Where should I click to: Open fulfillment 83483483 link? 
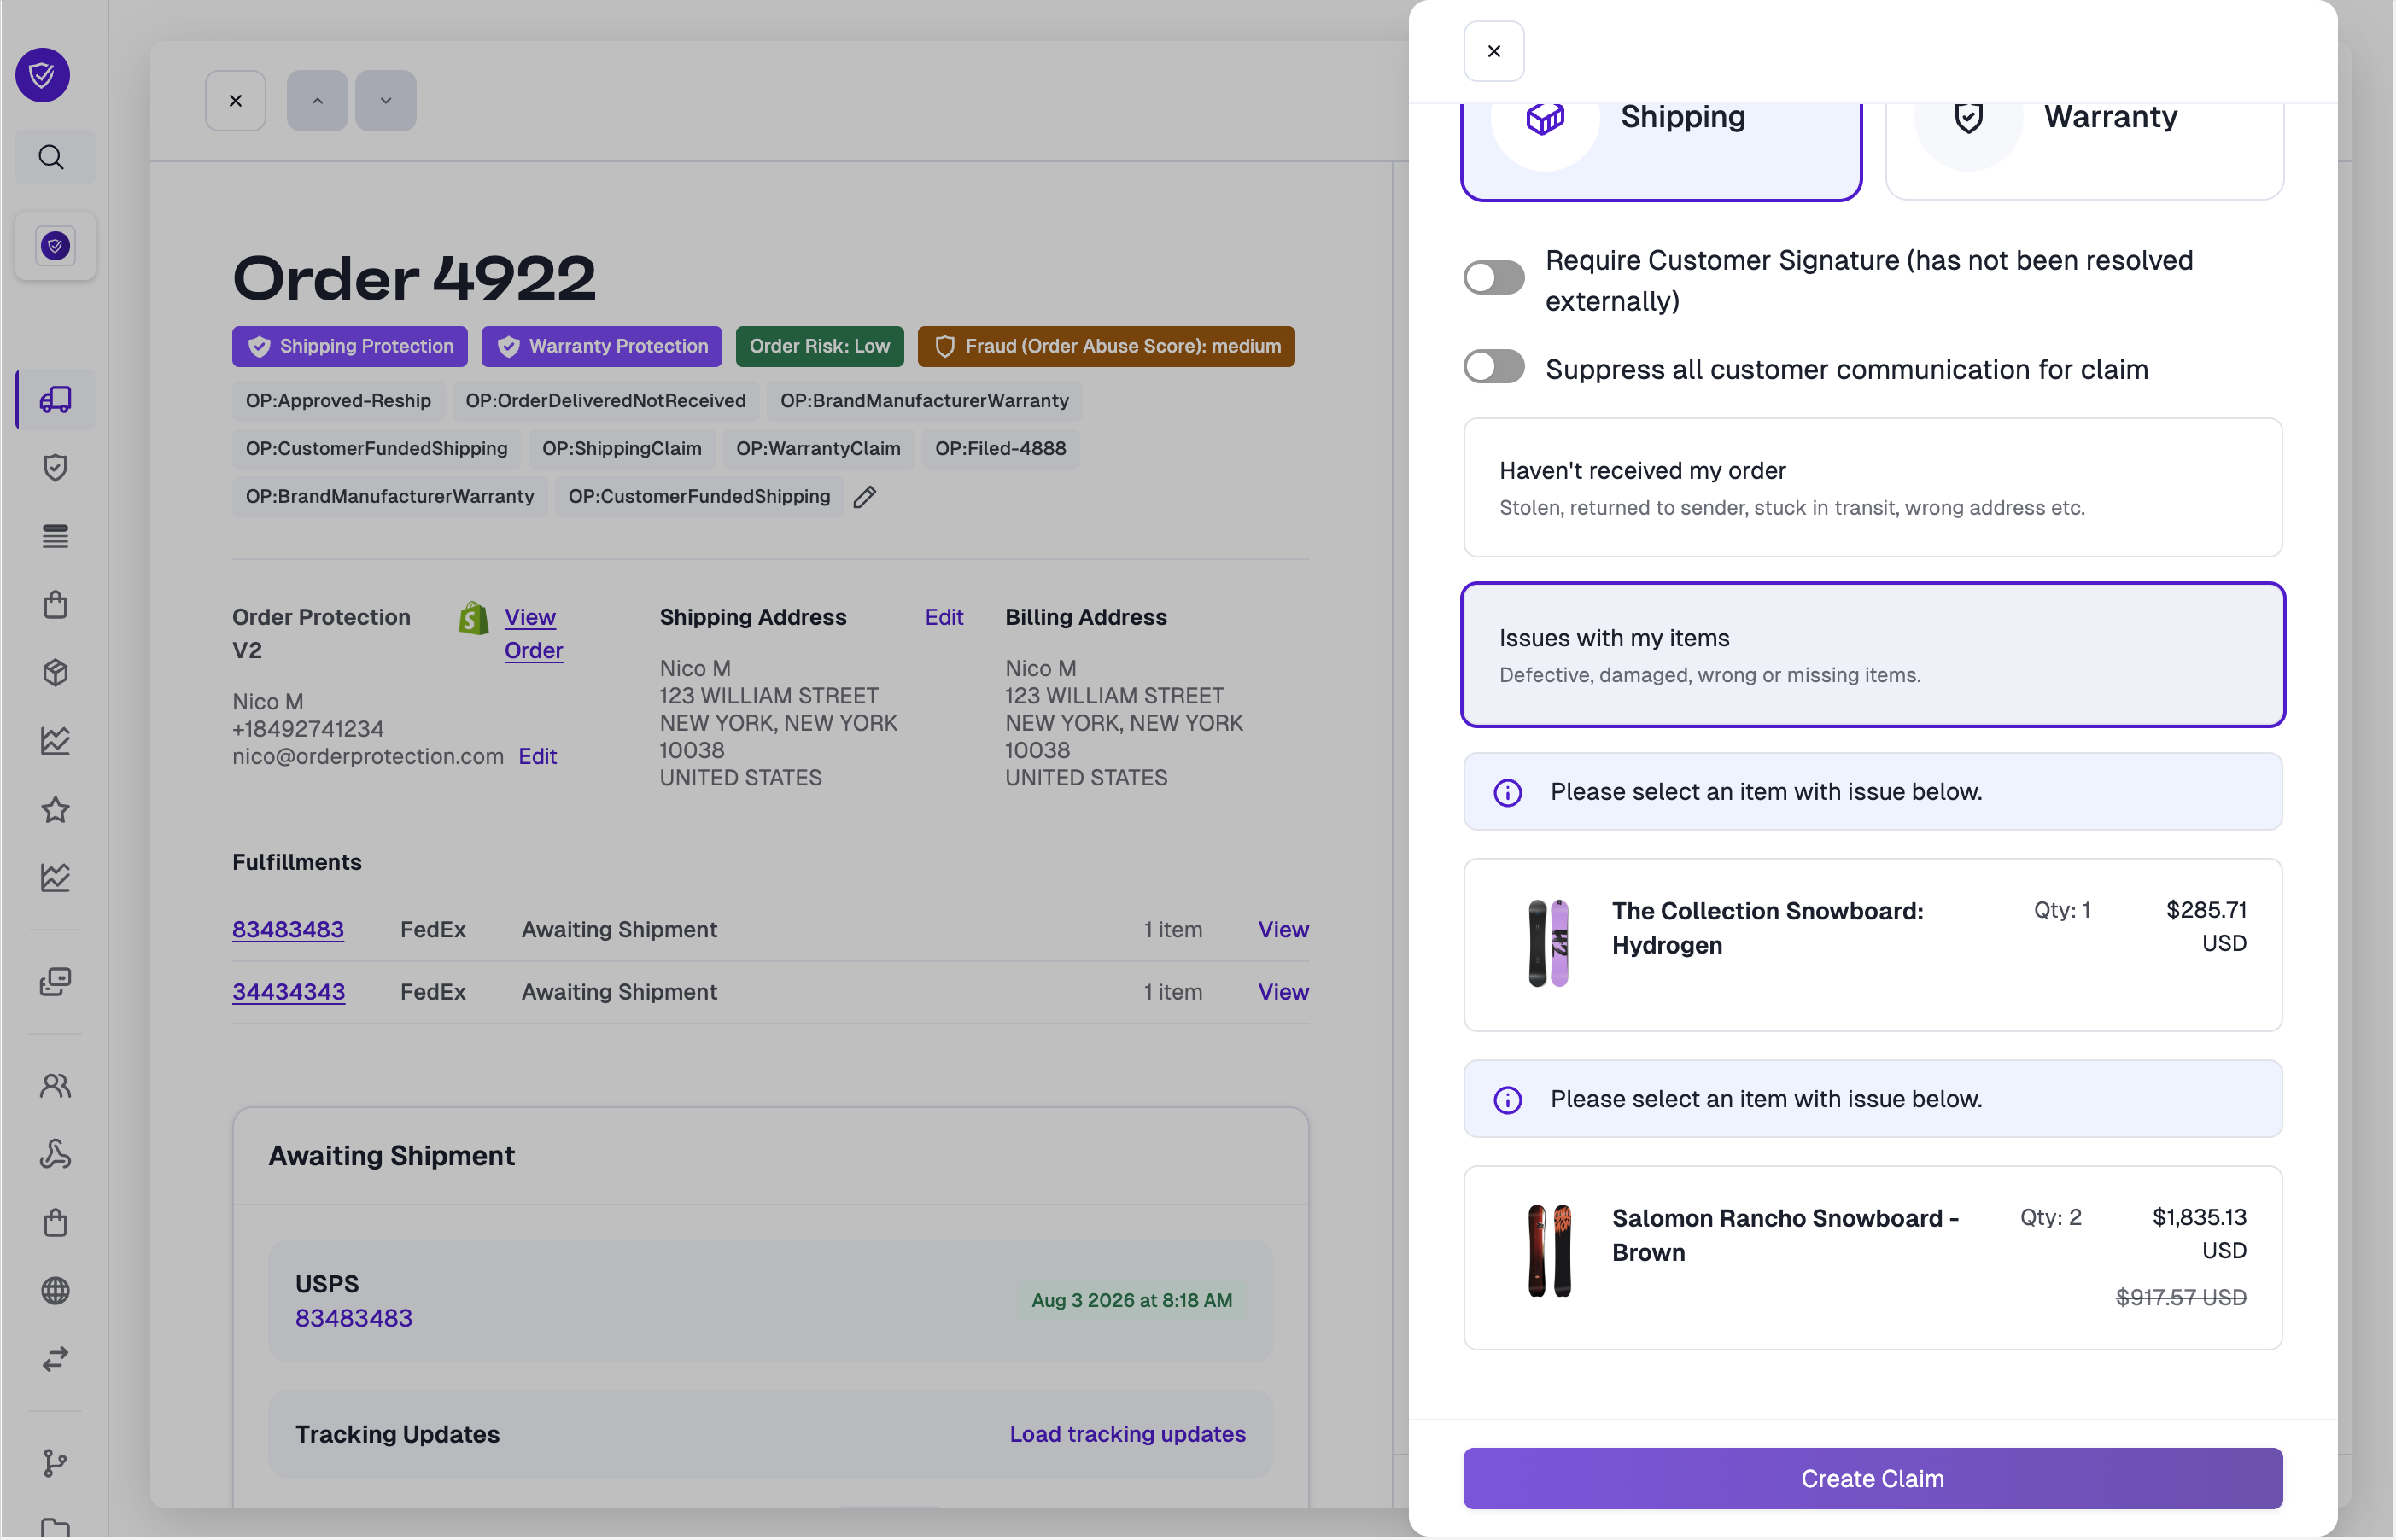tap(288, 930)
